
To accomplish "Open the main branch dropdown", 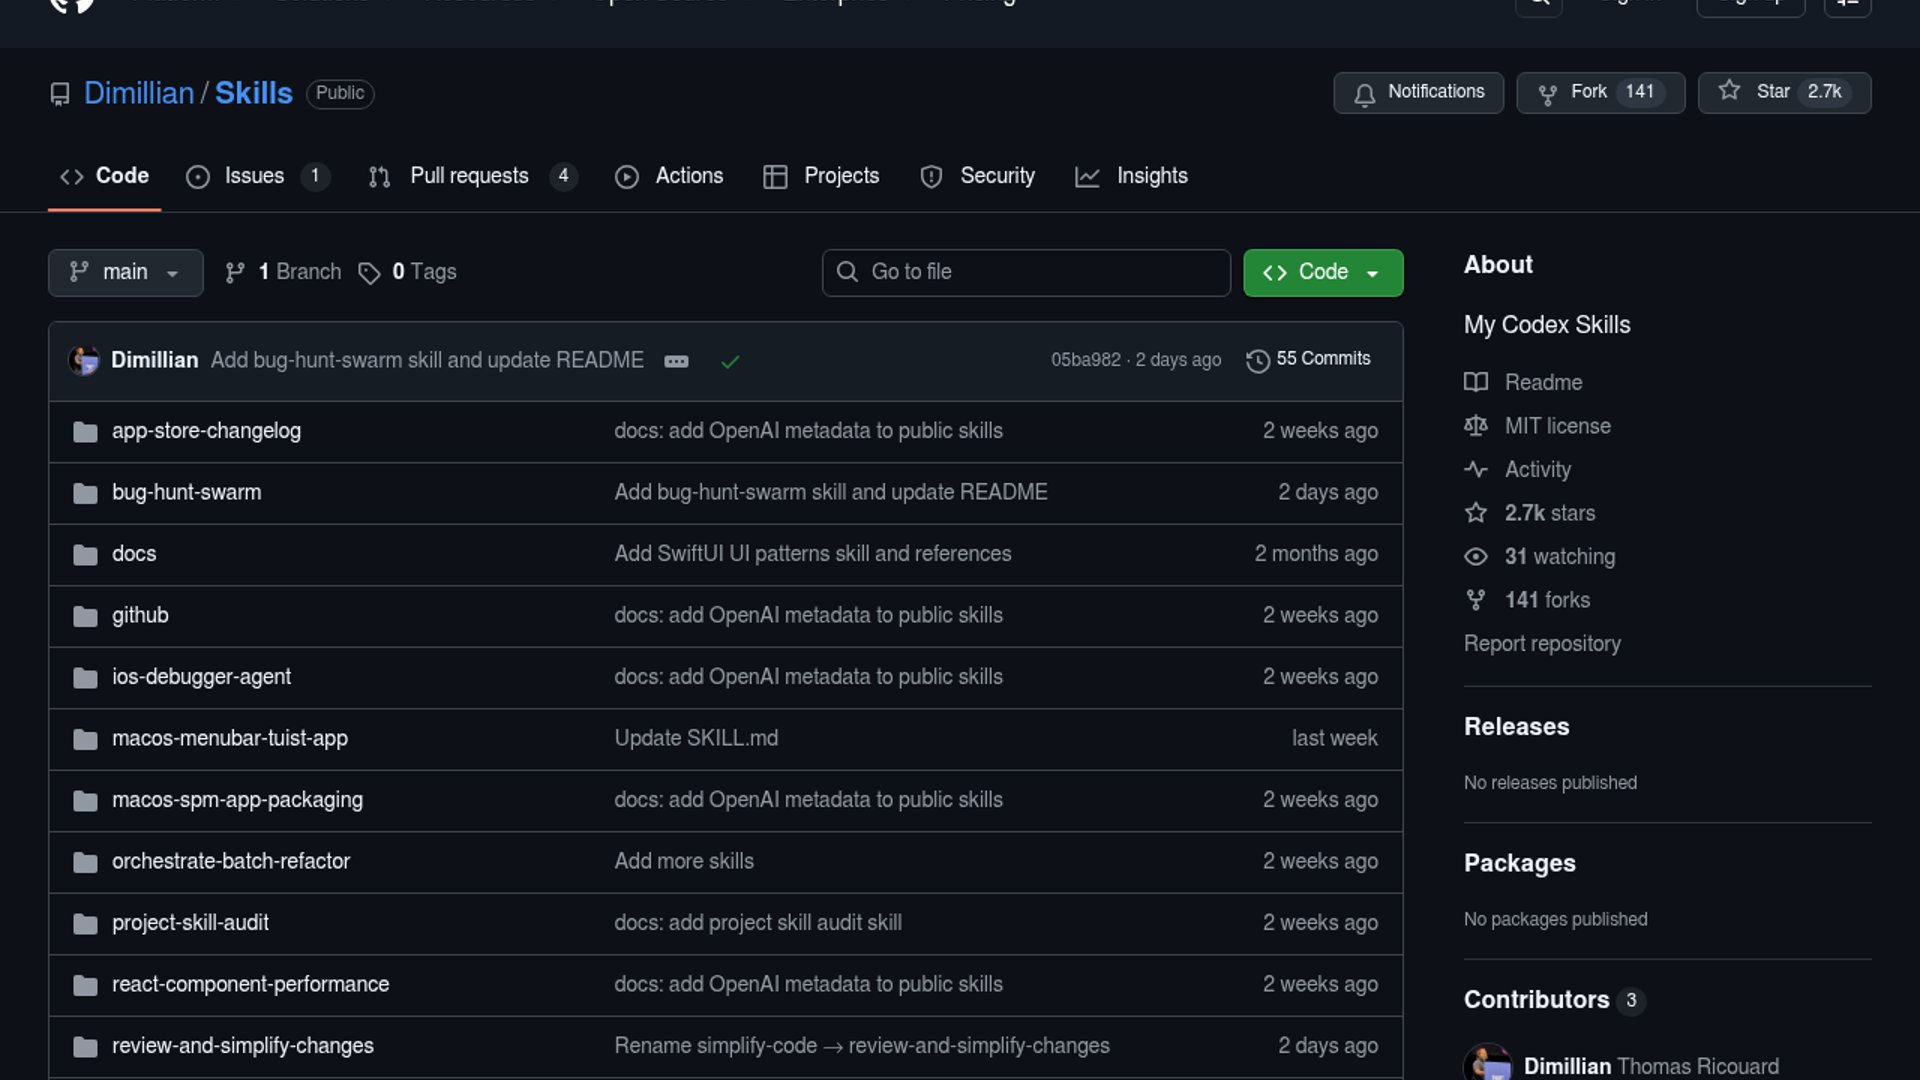I will [125, 272].
